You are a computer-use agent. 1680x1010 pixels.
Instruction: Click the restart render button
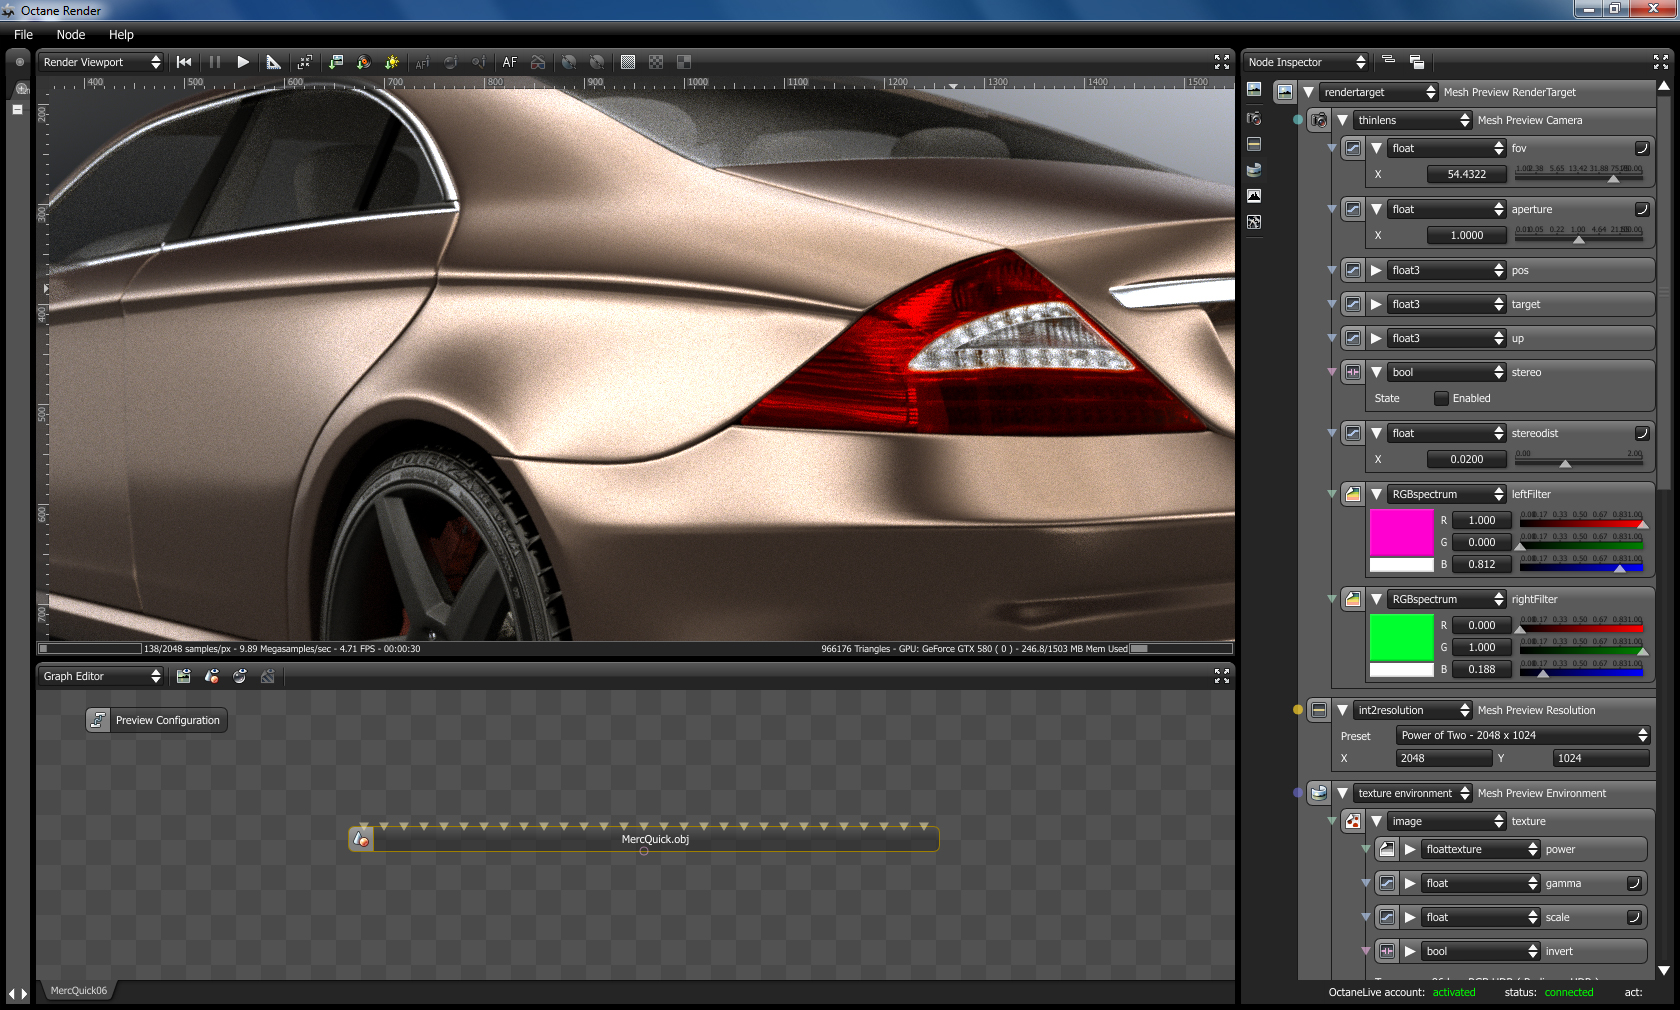[x=184, y=62]
